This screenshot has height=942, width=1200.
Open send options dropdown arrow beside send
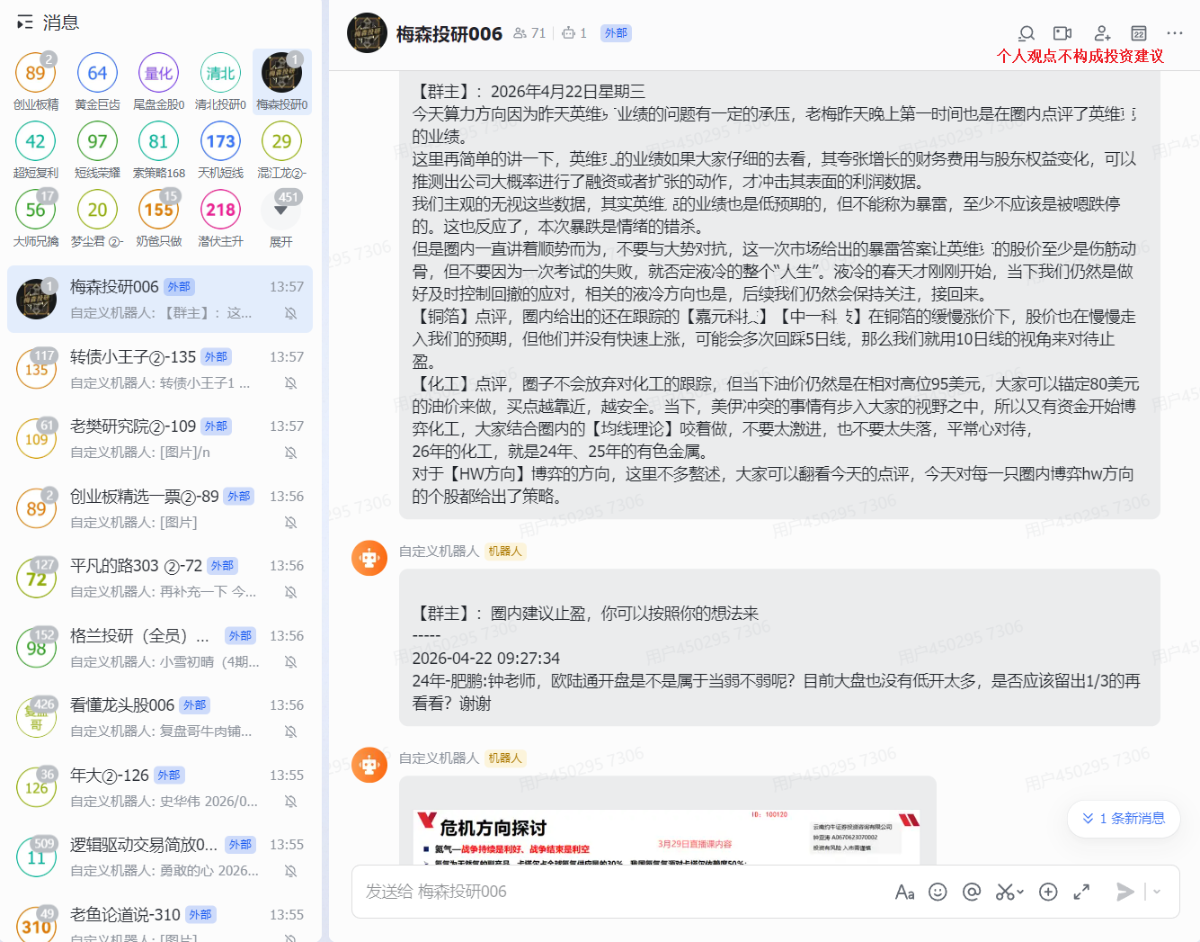tap(1158, 892)
